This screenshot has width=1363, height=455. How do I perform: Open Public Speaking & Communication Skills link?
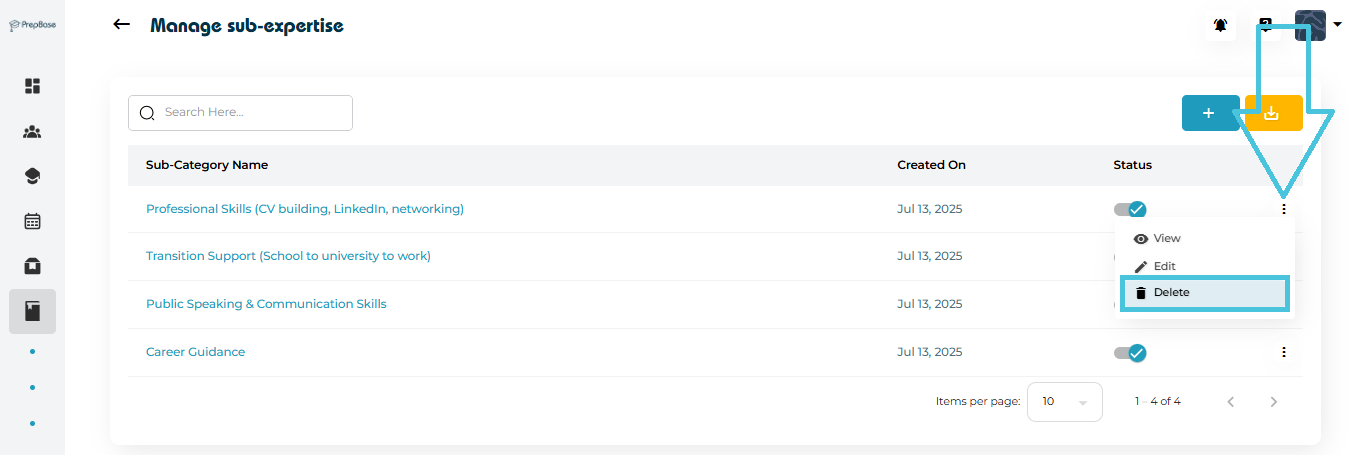266,304
